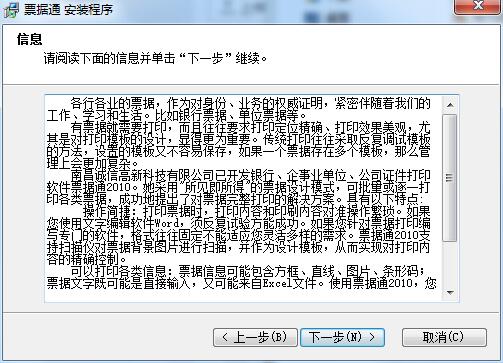Click the scrollbar down arrow
503x363 pixels.
(450, 293)
